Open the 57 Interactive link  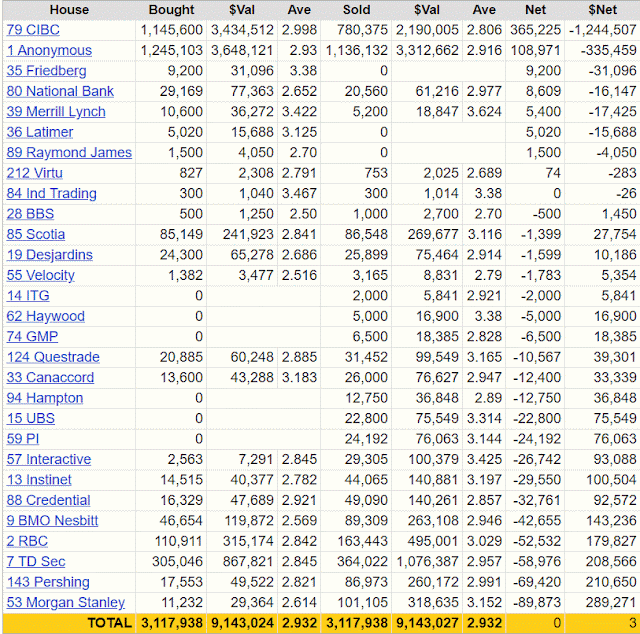click(49, 459)
